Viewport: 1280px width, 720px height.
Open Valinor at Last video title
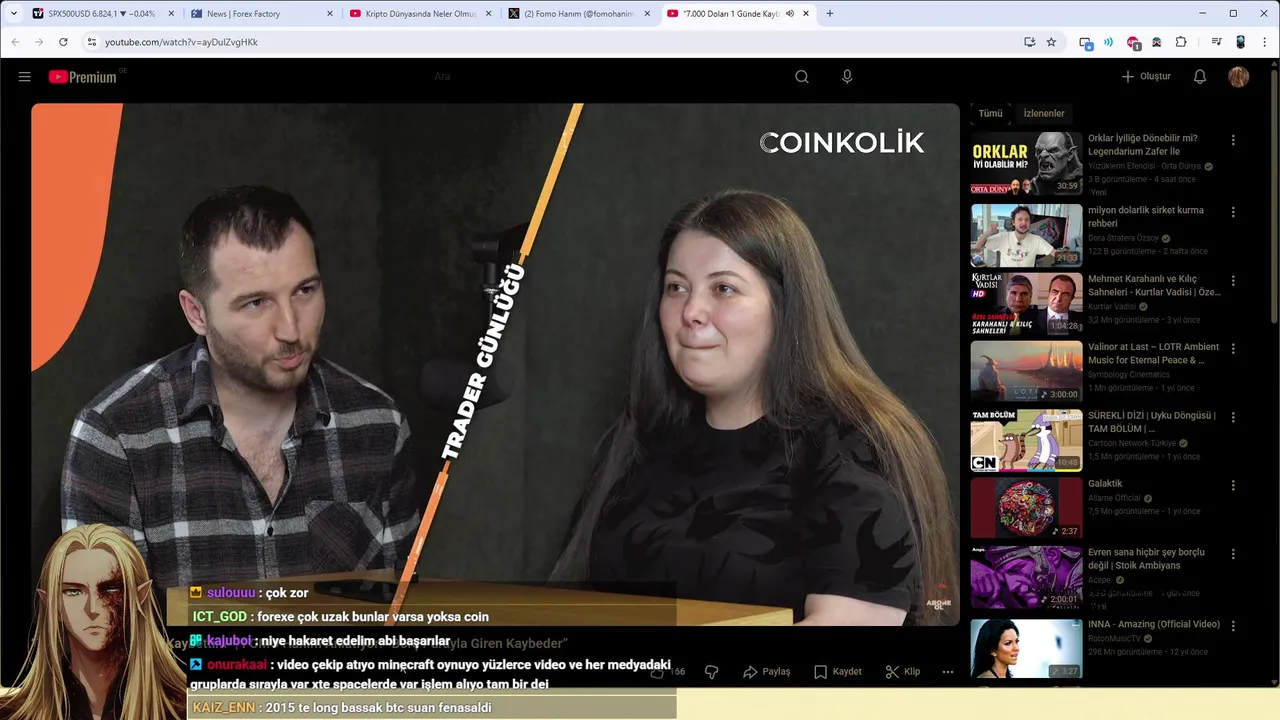[x=1153, y=353]
